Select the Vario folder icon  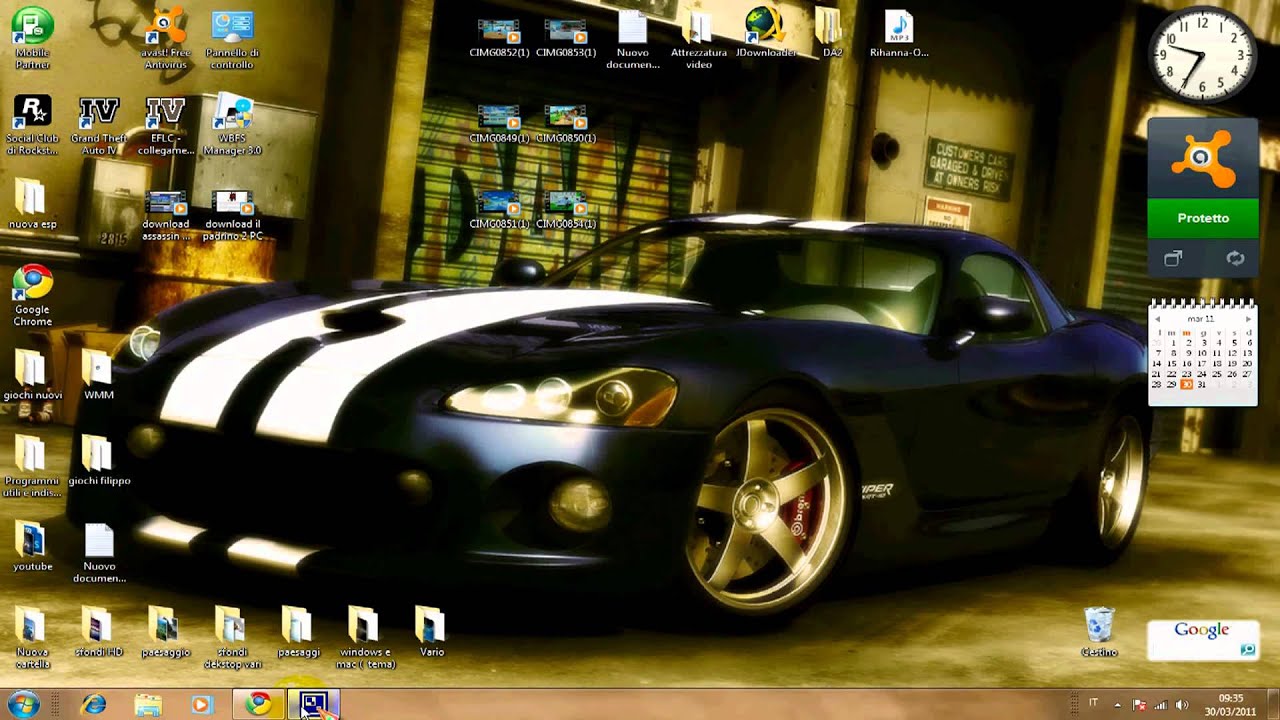pos(431,632)
